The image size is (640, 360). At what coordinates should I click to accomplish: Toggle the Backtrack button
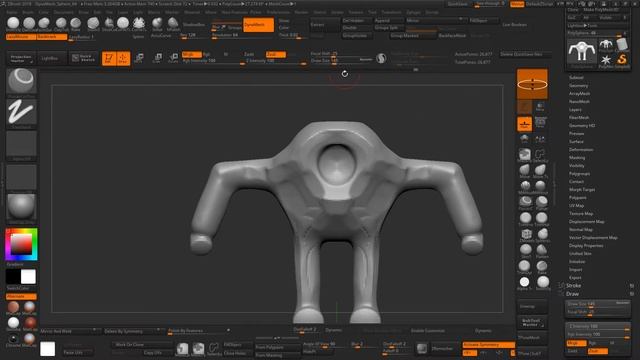click(x=52, y=37)
